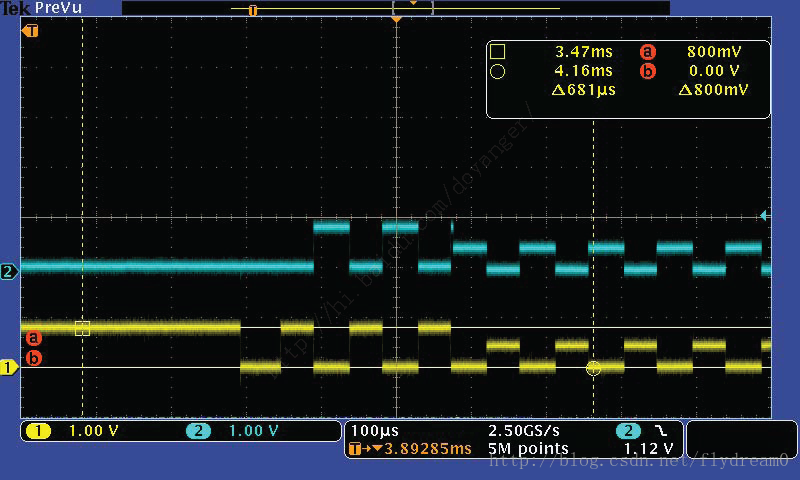Click the red cursor a label
This screenshot has width=800, height=480.
pos(34,337)
